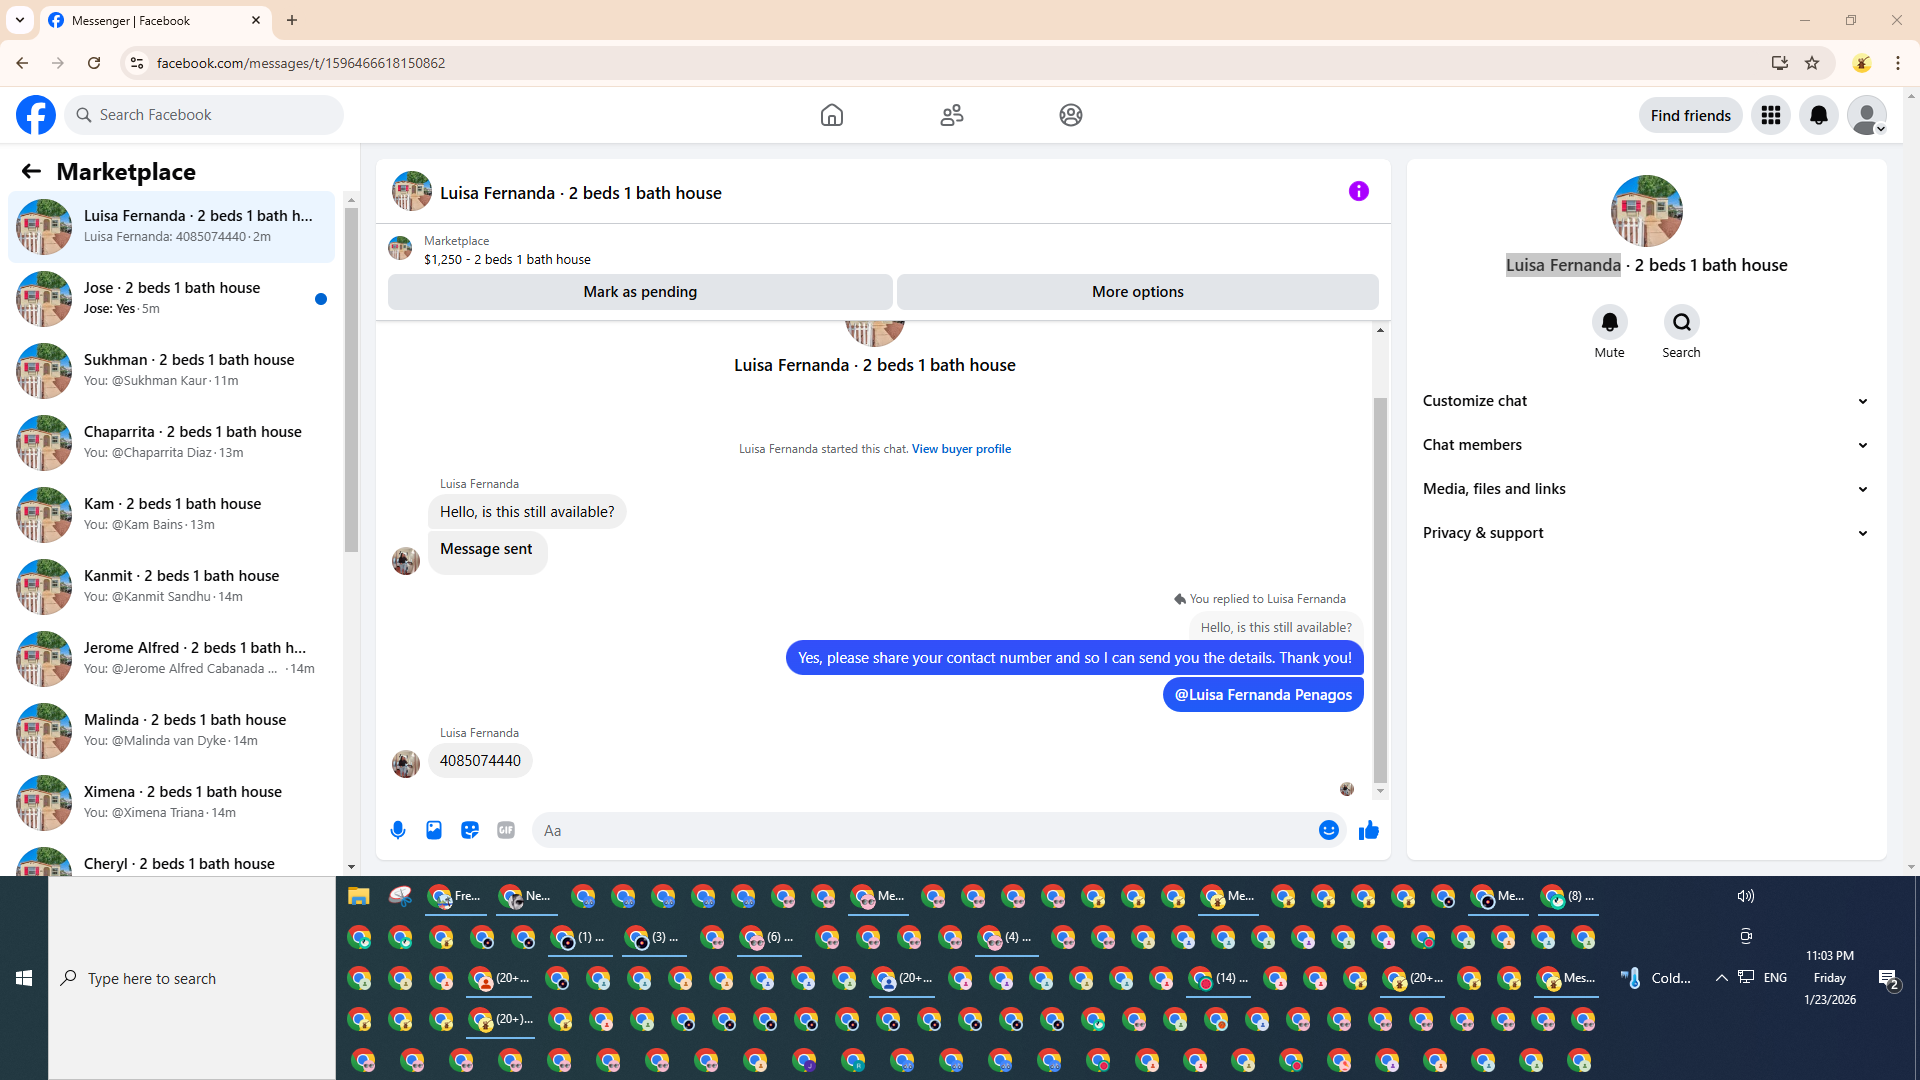Open the sticker picker icon
Image resolution: width=1920 pixels, height=1080 pixels.
(470, 830)
